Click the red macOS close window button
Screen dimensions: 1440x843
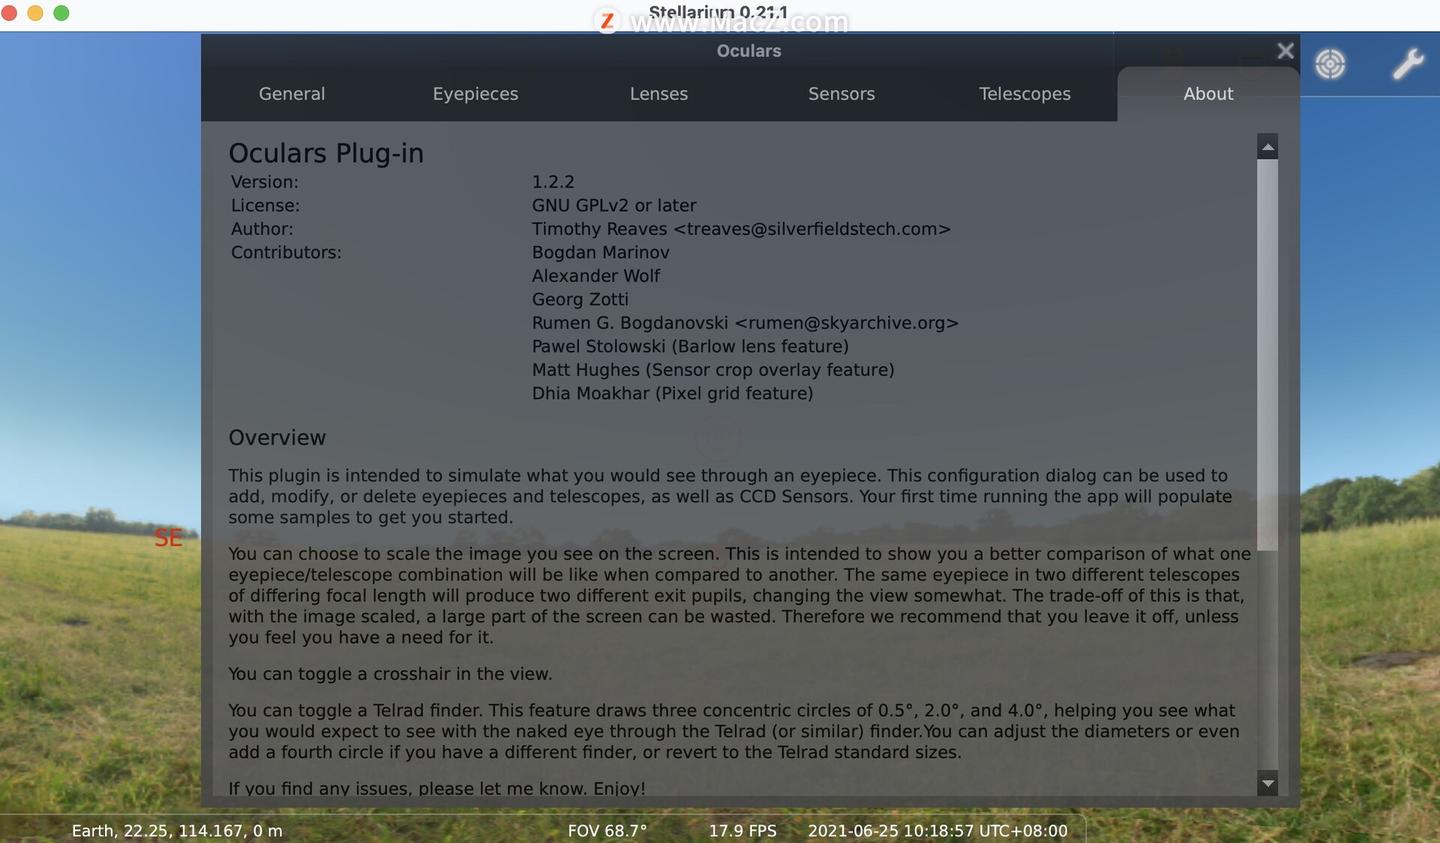coord(10,13)
